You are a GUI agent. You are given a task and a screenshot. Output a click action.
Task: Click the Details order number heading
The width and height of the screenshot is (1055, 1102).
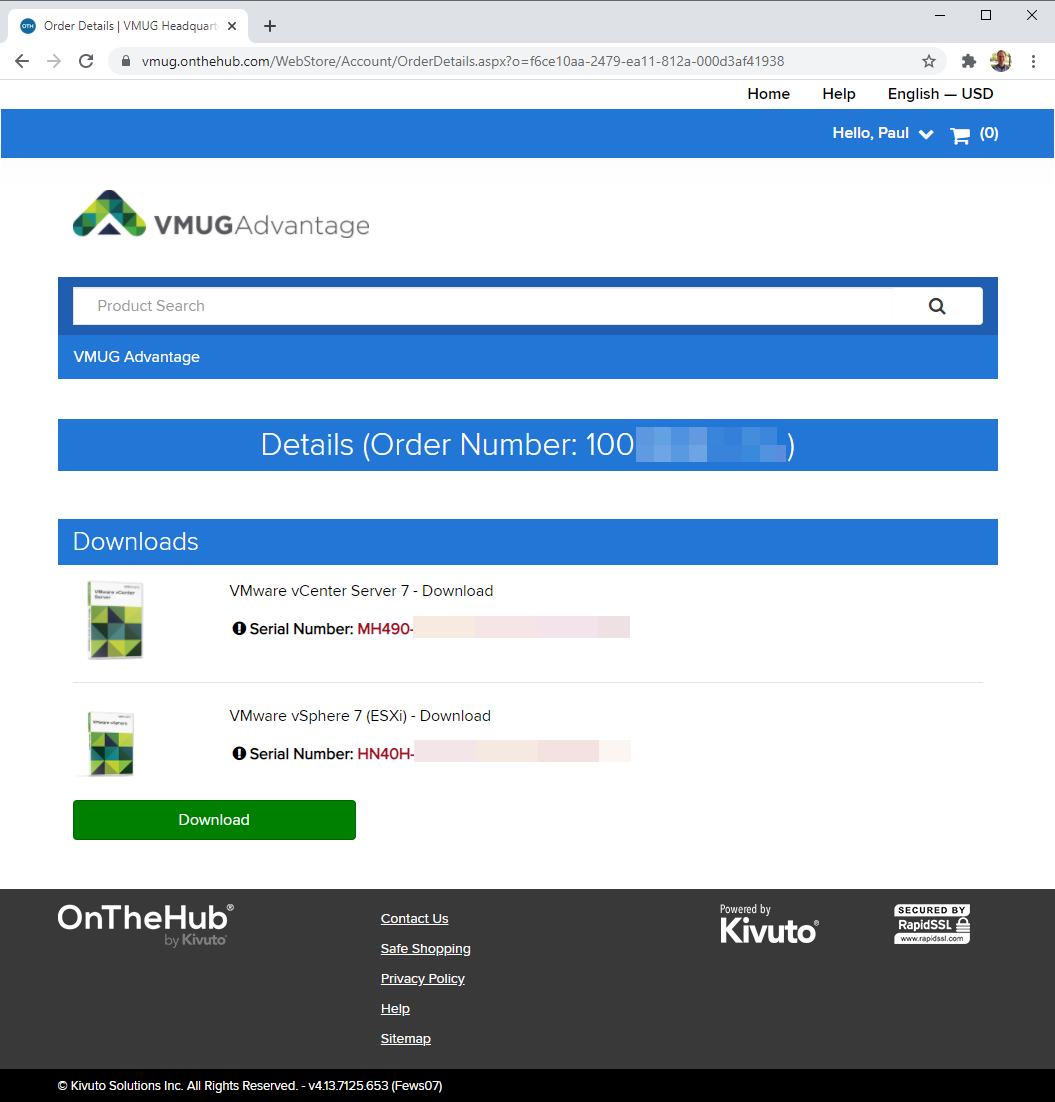click(527, 445)
